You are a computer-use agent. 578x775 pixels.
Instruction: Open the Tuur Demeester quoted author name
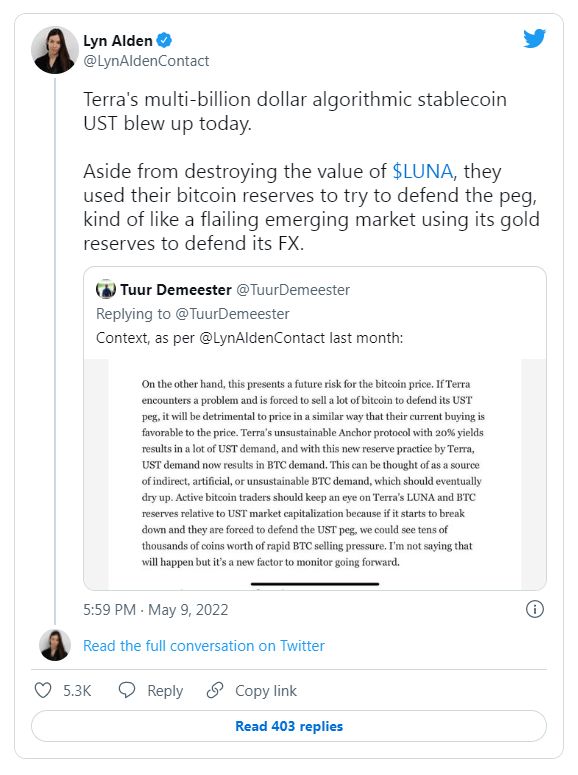[176, 290]
